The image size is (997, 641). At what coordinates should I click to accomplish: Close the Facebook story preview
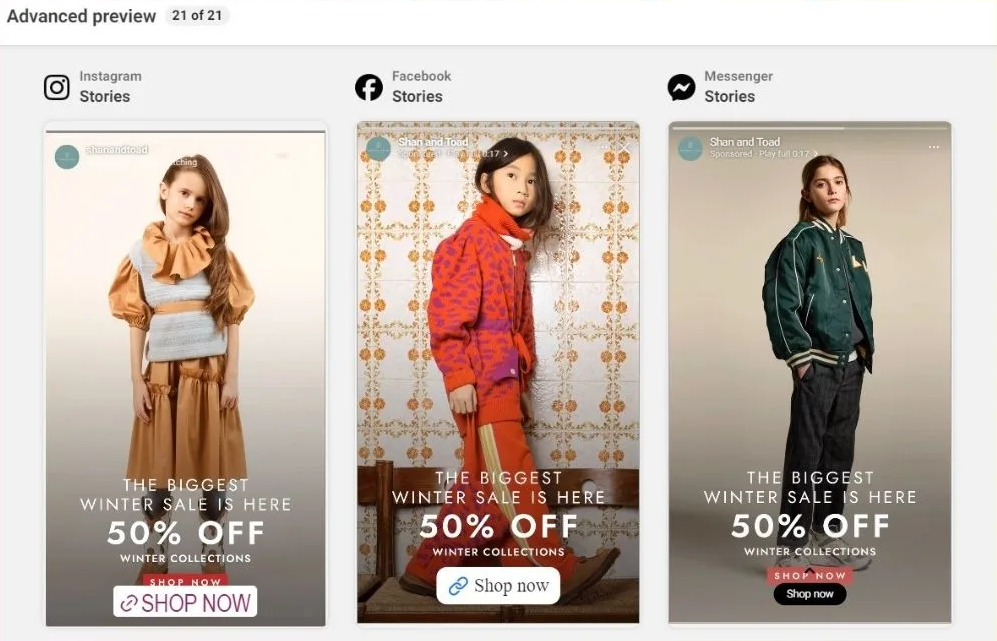(x=625, y=148)
